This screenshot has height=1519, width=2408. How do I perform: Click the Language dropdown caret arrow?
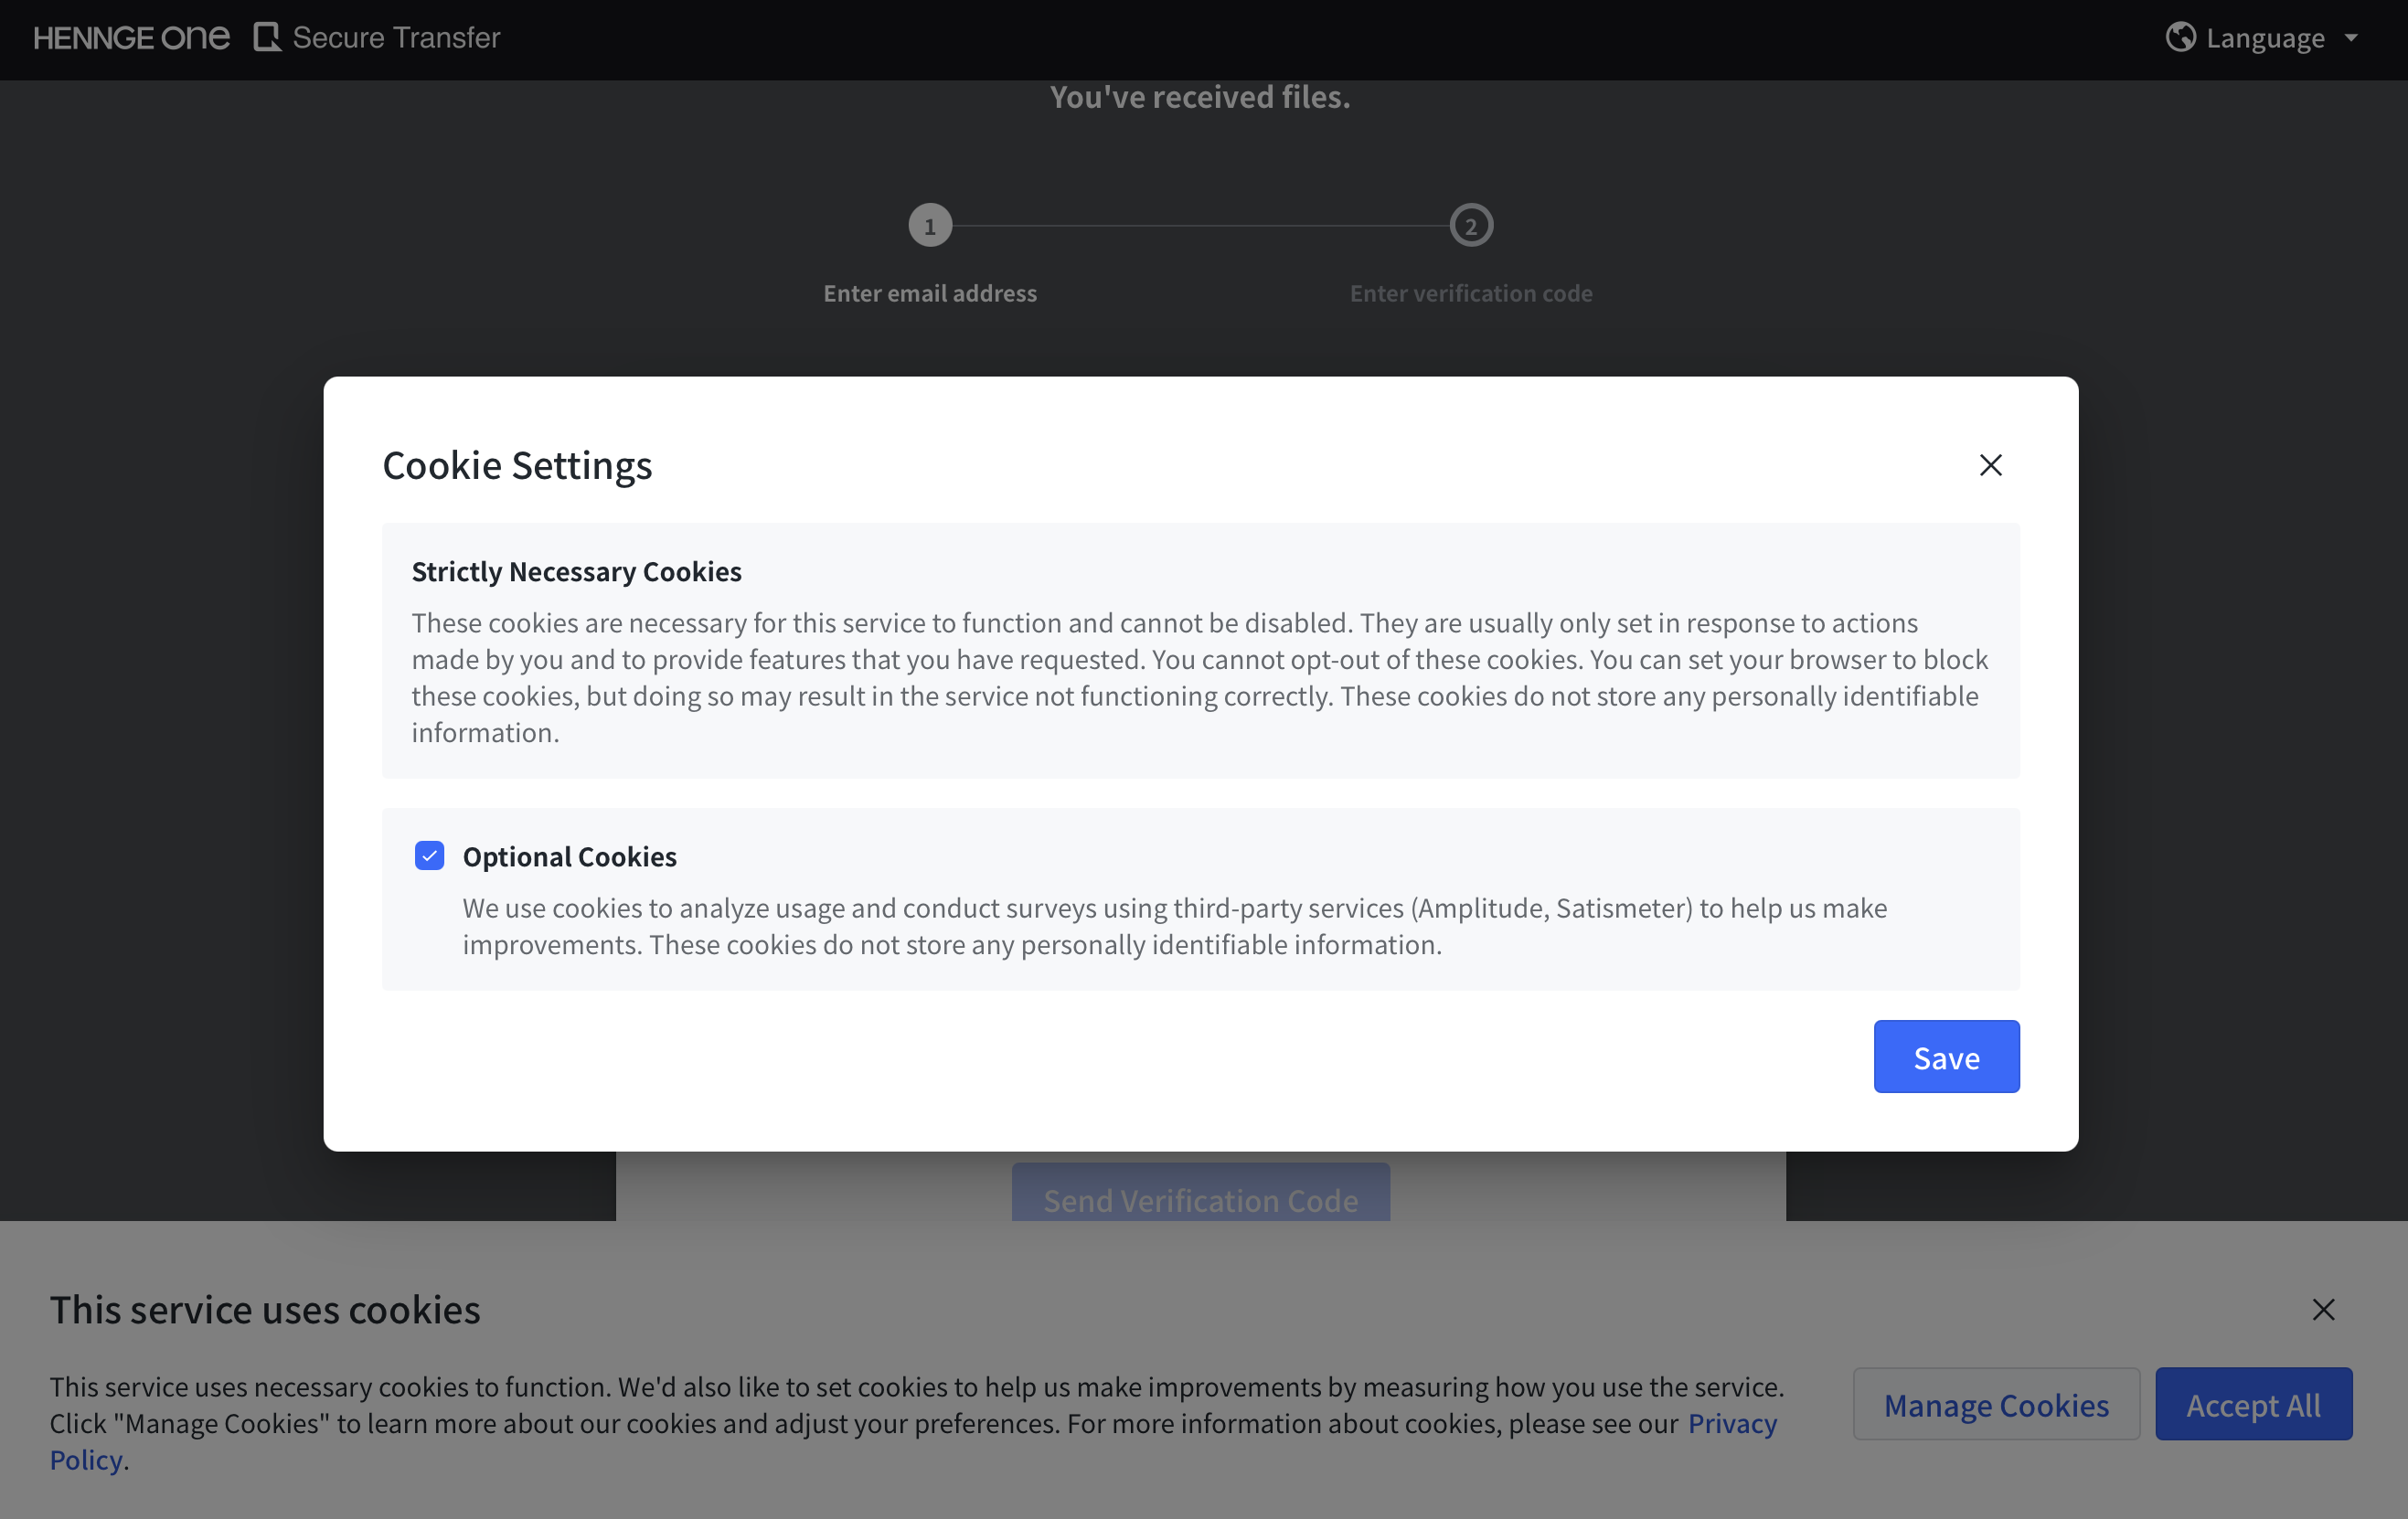(x=2351, y=38)
